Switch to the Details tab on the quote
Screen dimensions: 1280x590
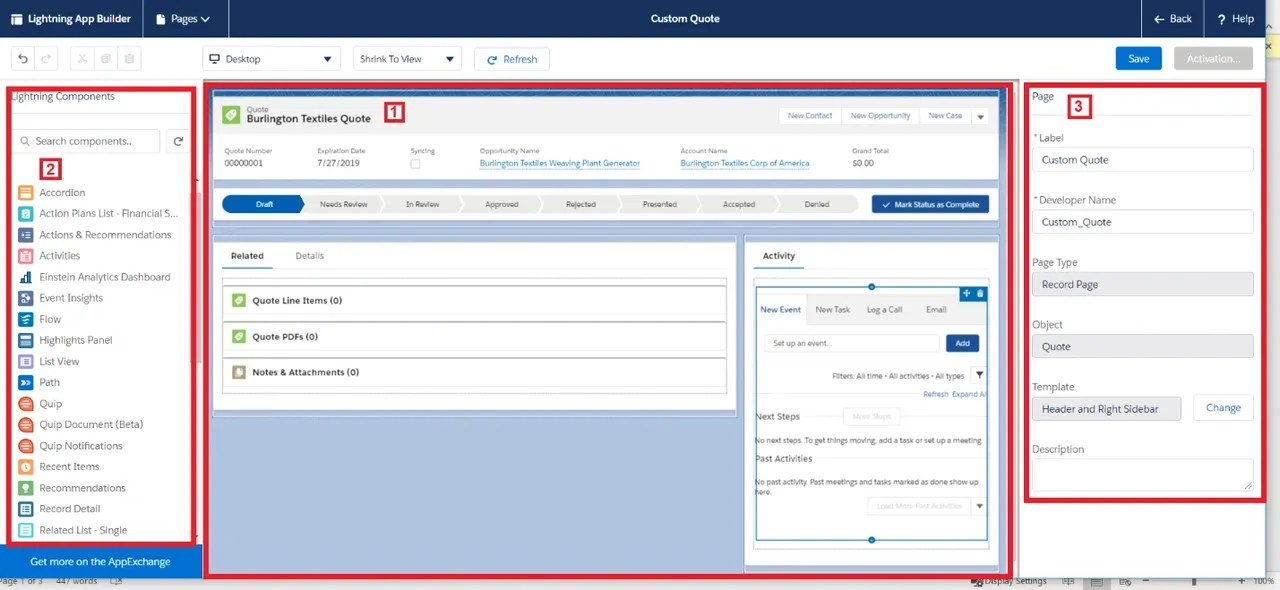tap(309, 255)
